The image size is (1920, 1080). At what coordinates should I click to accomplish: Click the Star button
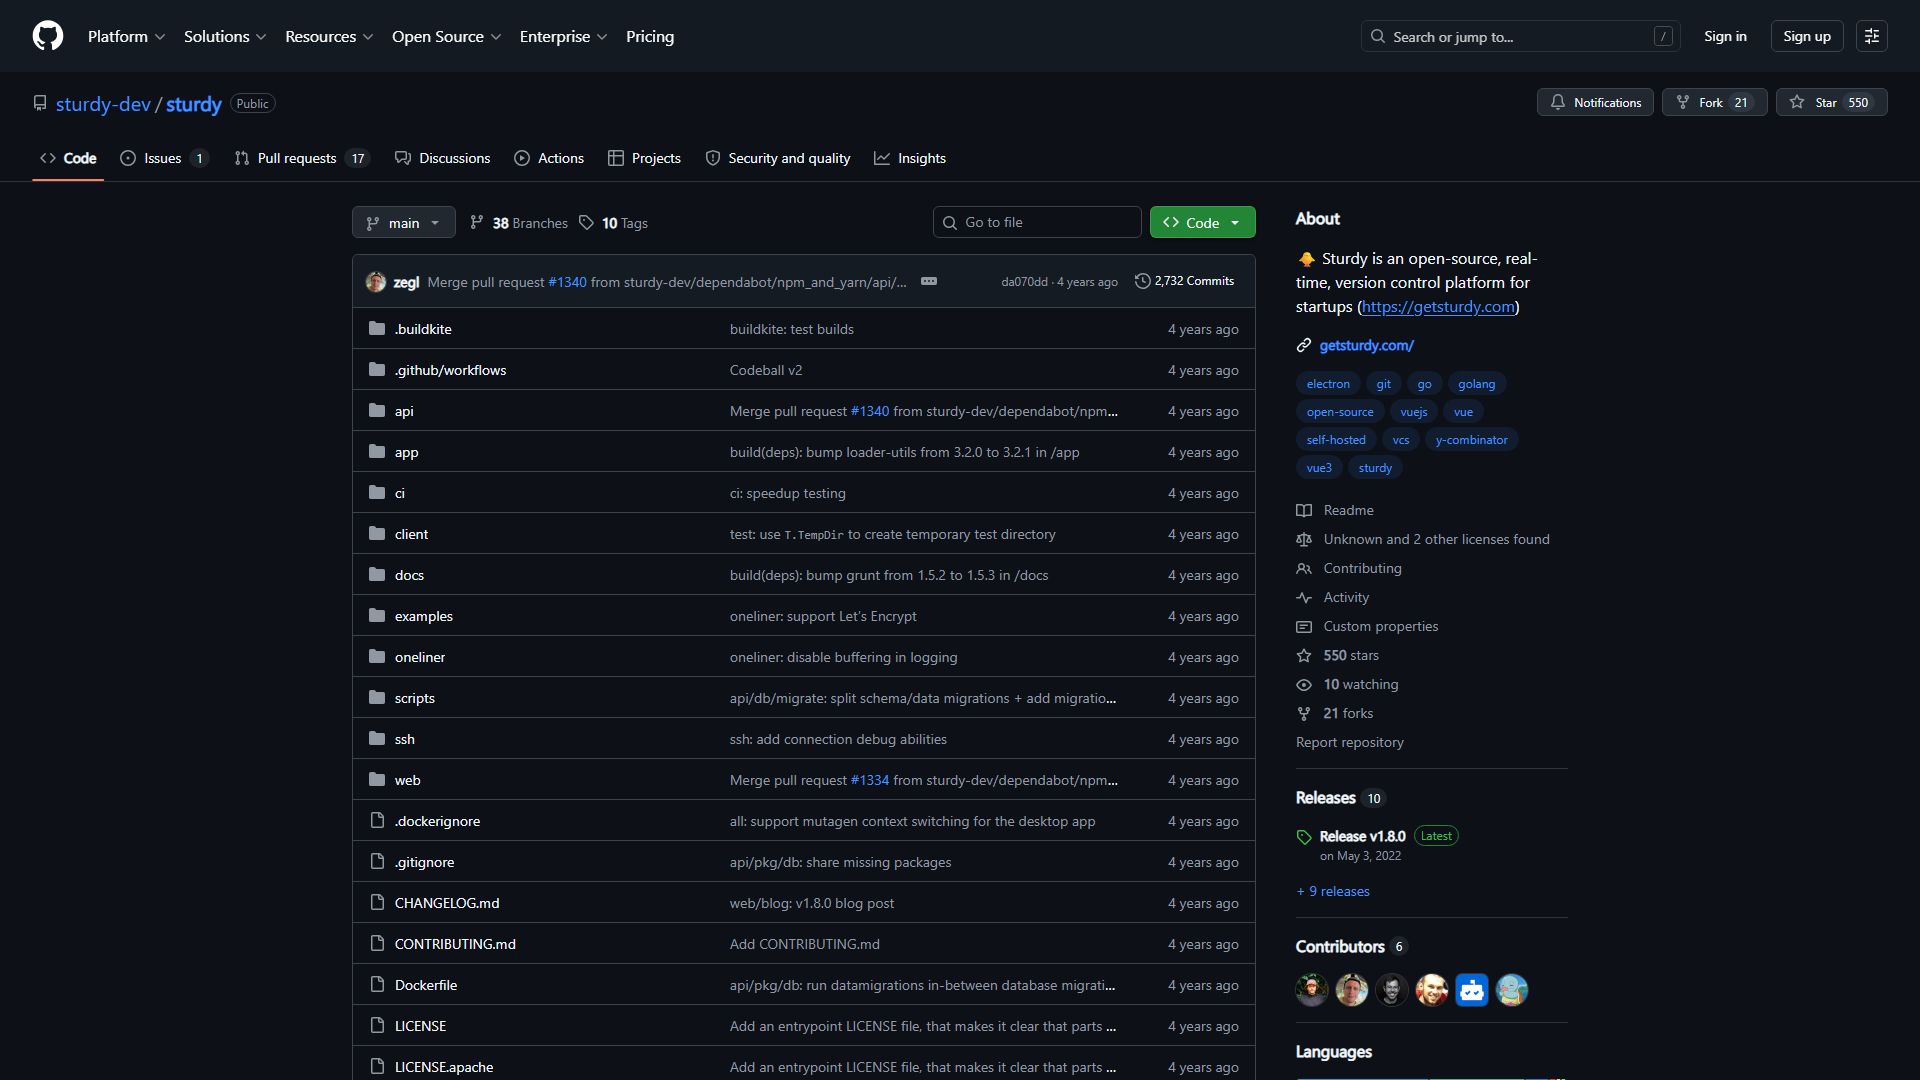(x=1832, y=102)
